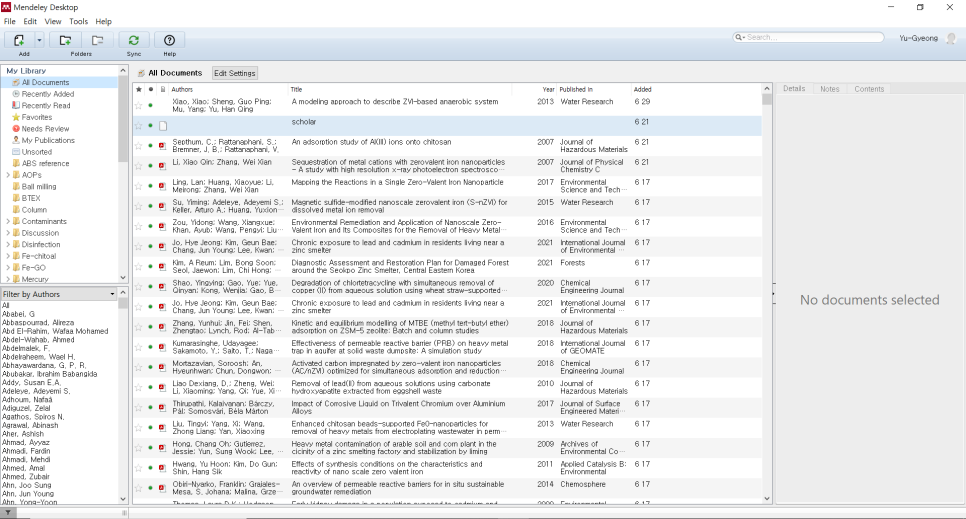Open the Edit menu
The width and height of the screenshot is (966, 519).
coord(30,21)
